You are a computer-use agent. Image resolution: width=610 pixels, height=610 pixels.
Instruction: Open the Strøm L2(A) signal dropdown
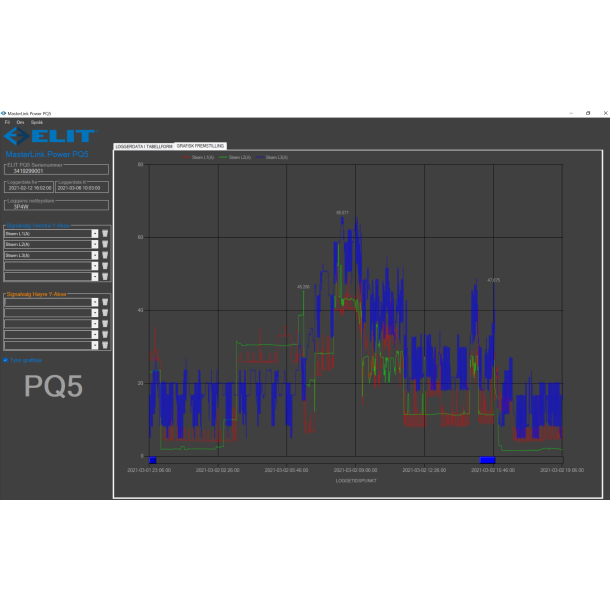tap(95, 244)
